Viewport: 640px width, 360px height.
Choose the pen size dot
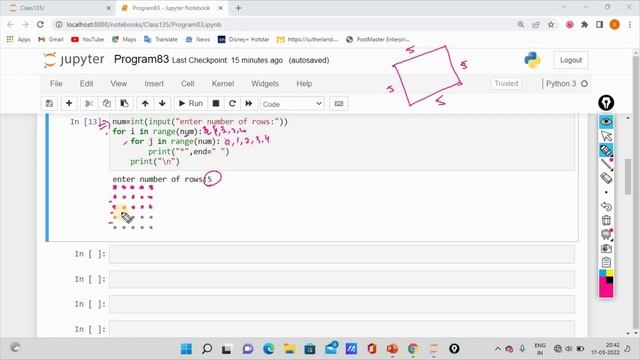pos(606,192)
